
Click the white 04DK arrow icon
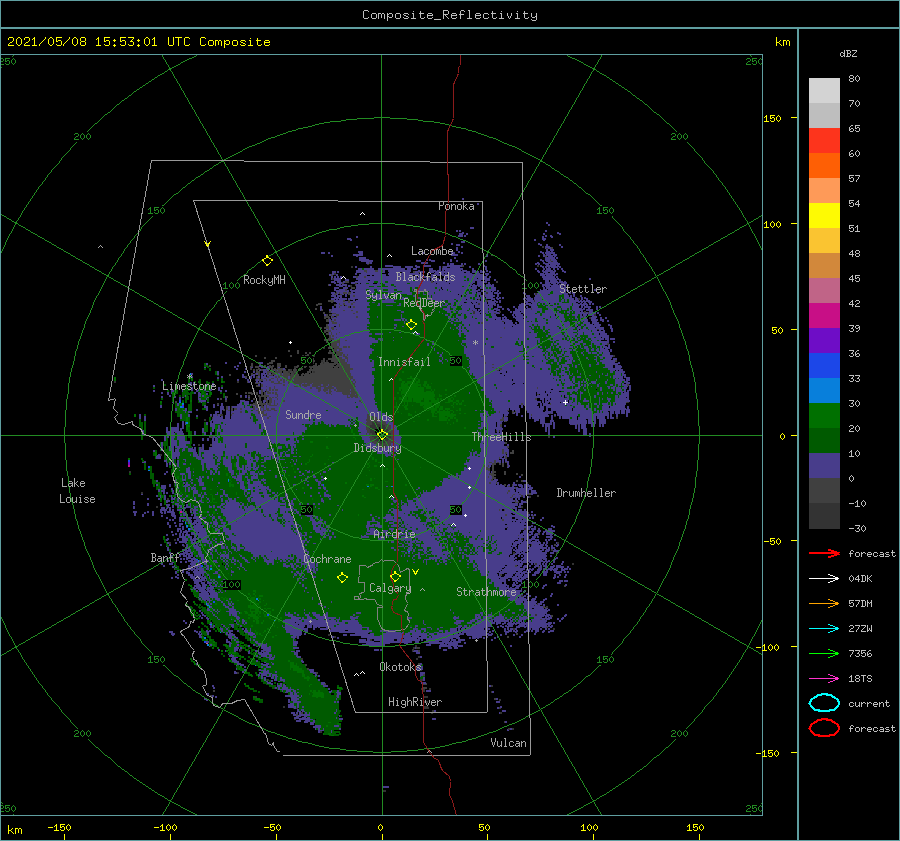point(824,579)
